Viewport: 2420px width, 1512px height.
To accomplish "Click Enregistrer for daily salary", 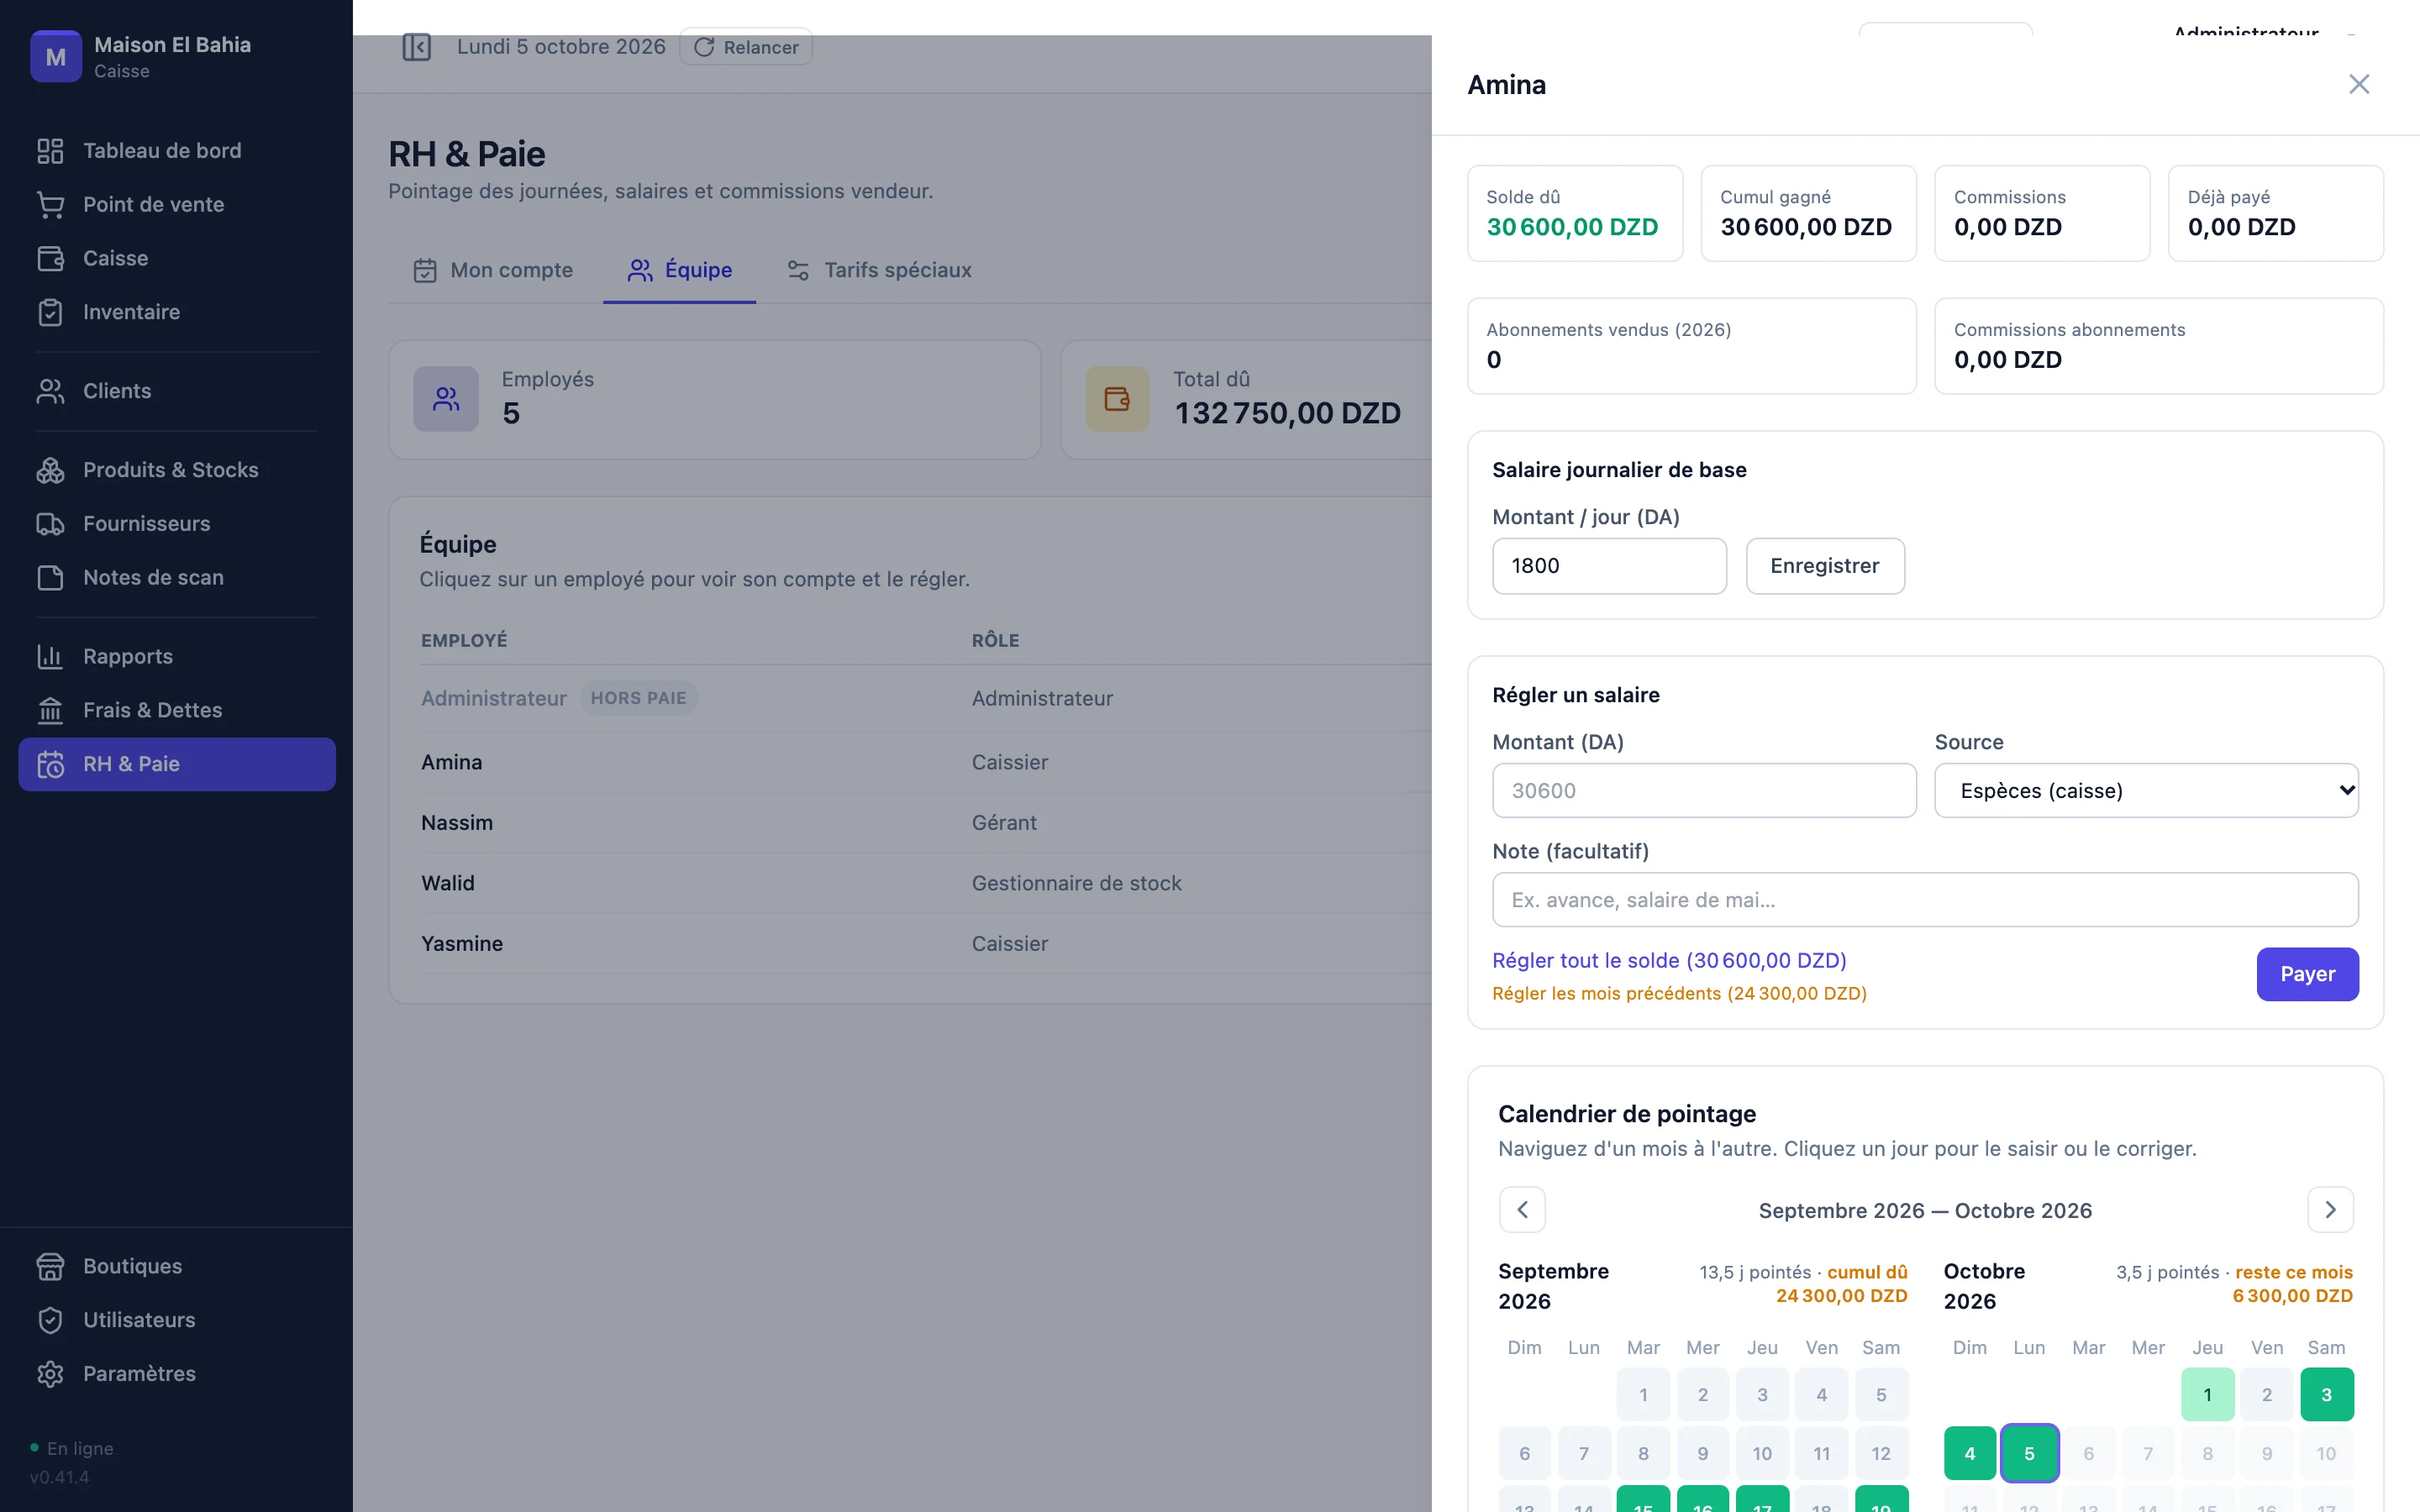I will (x=1825, y=566).
